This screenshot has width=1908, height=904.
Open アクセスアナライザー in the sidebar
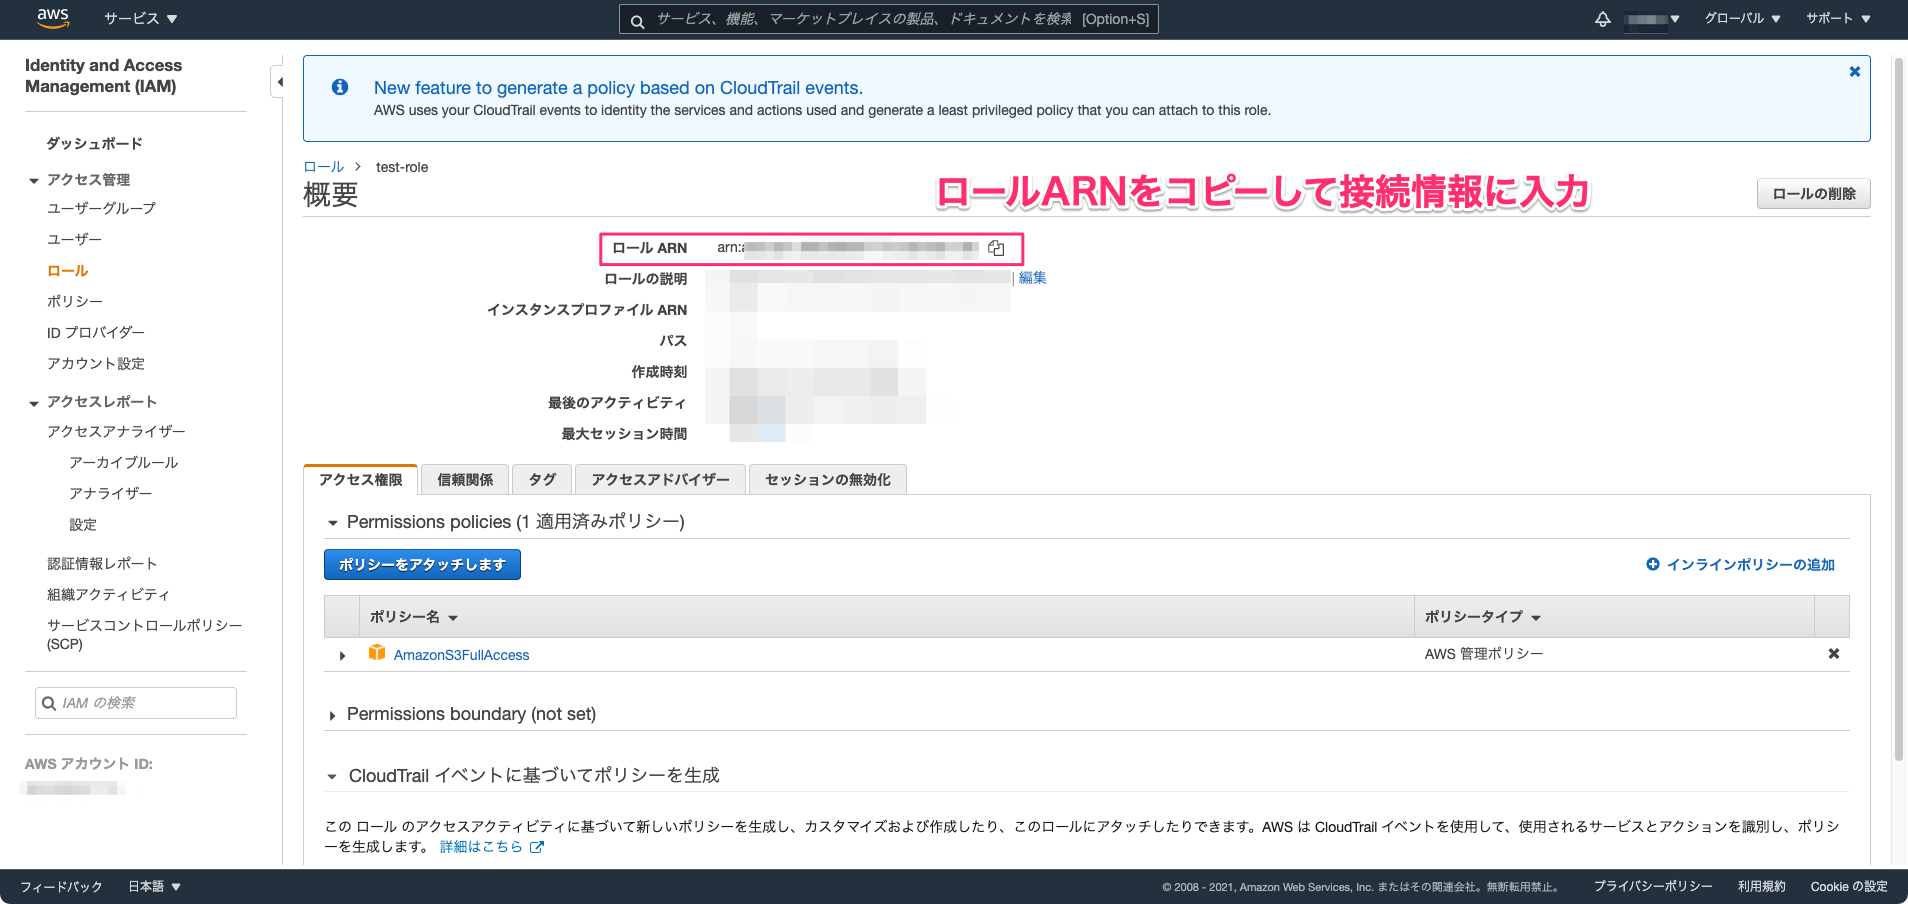[x=116, y=431]
